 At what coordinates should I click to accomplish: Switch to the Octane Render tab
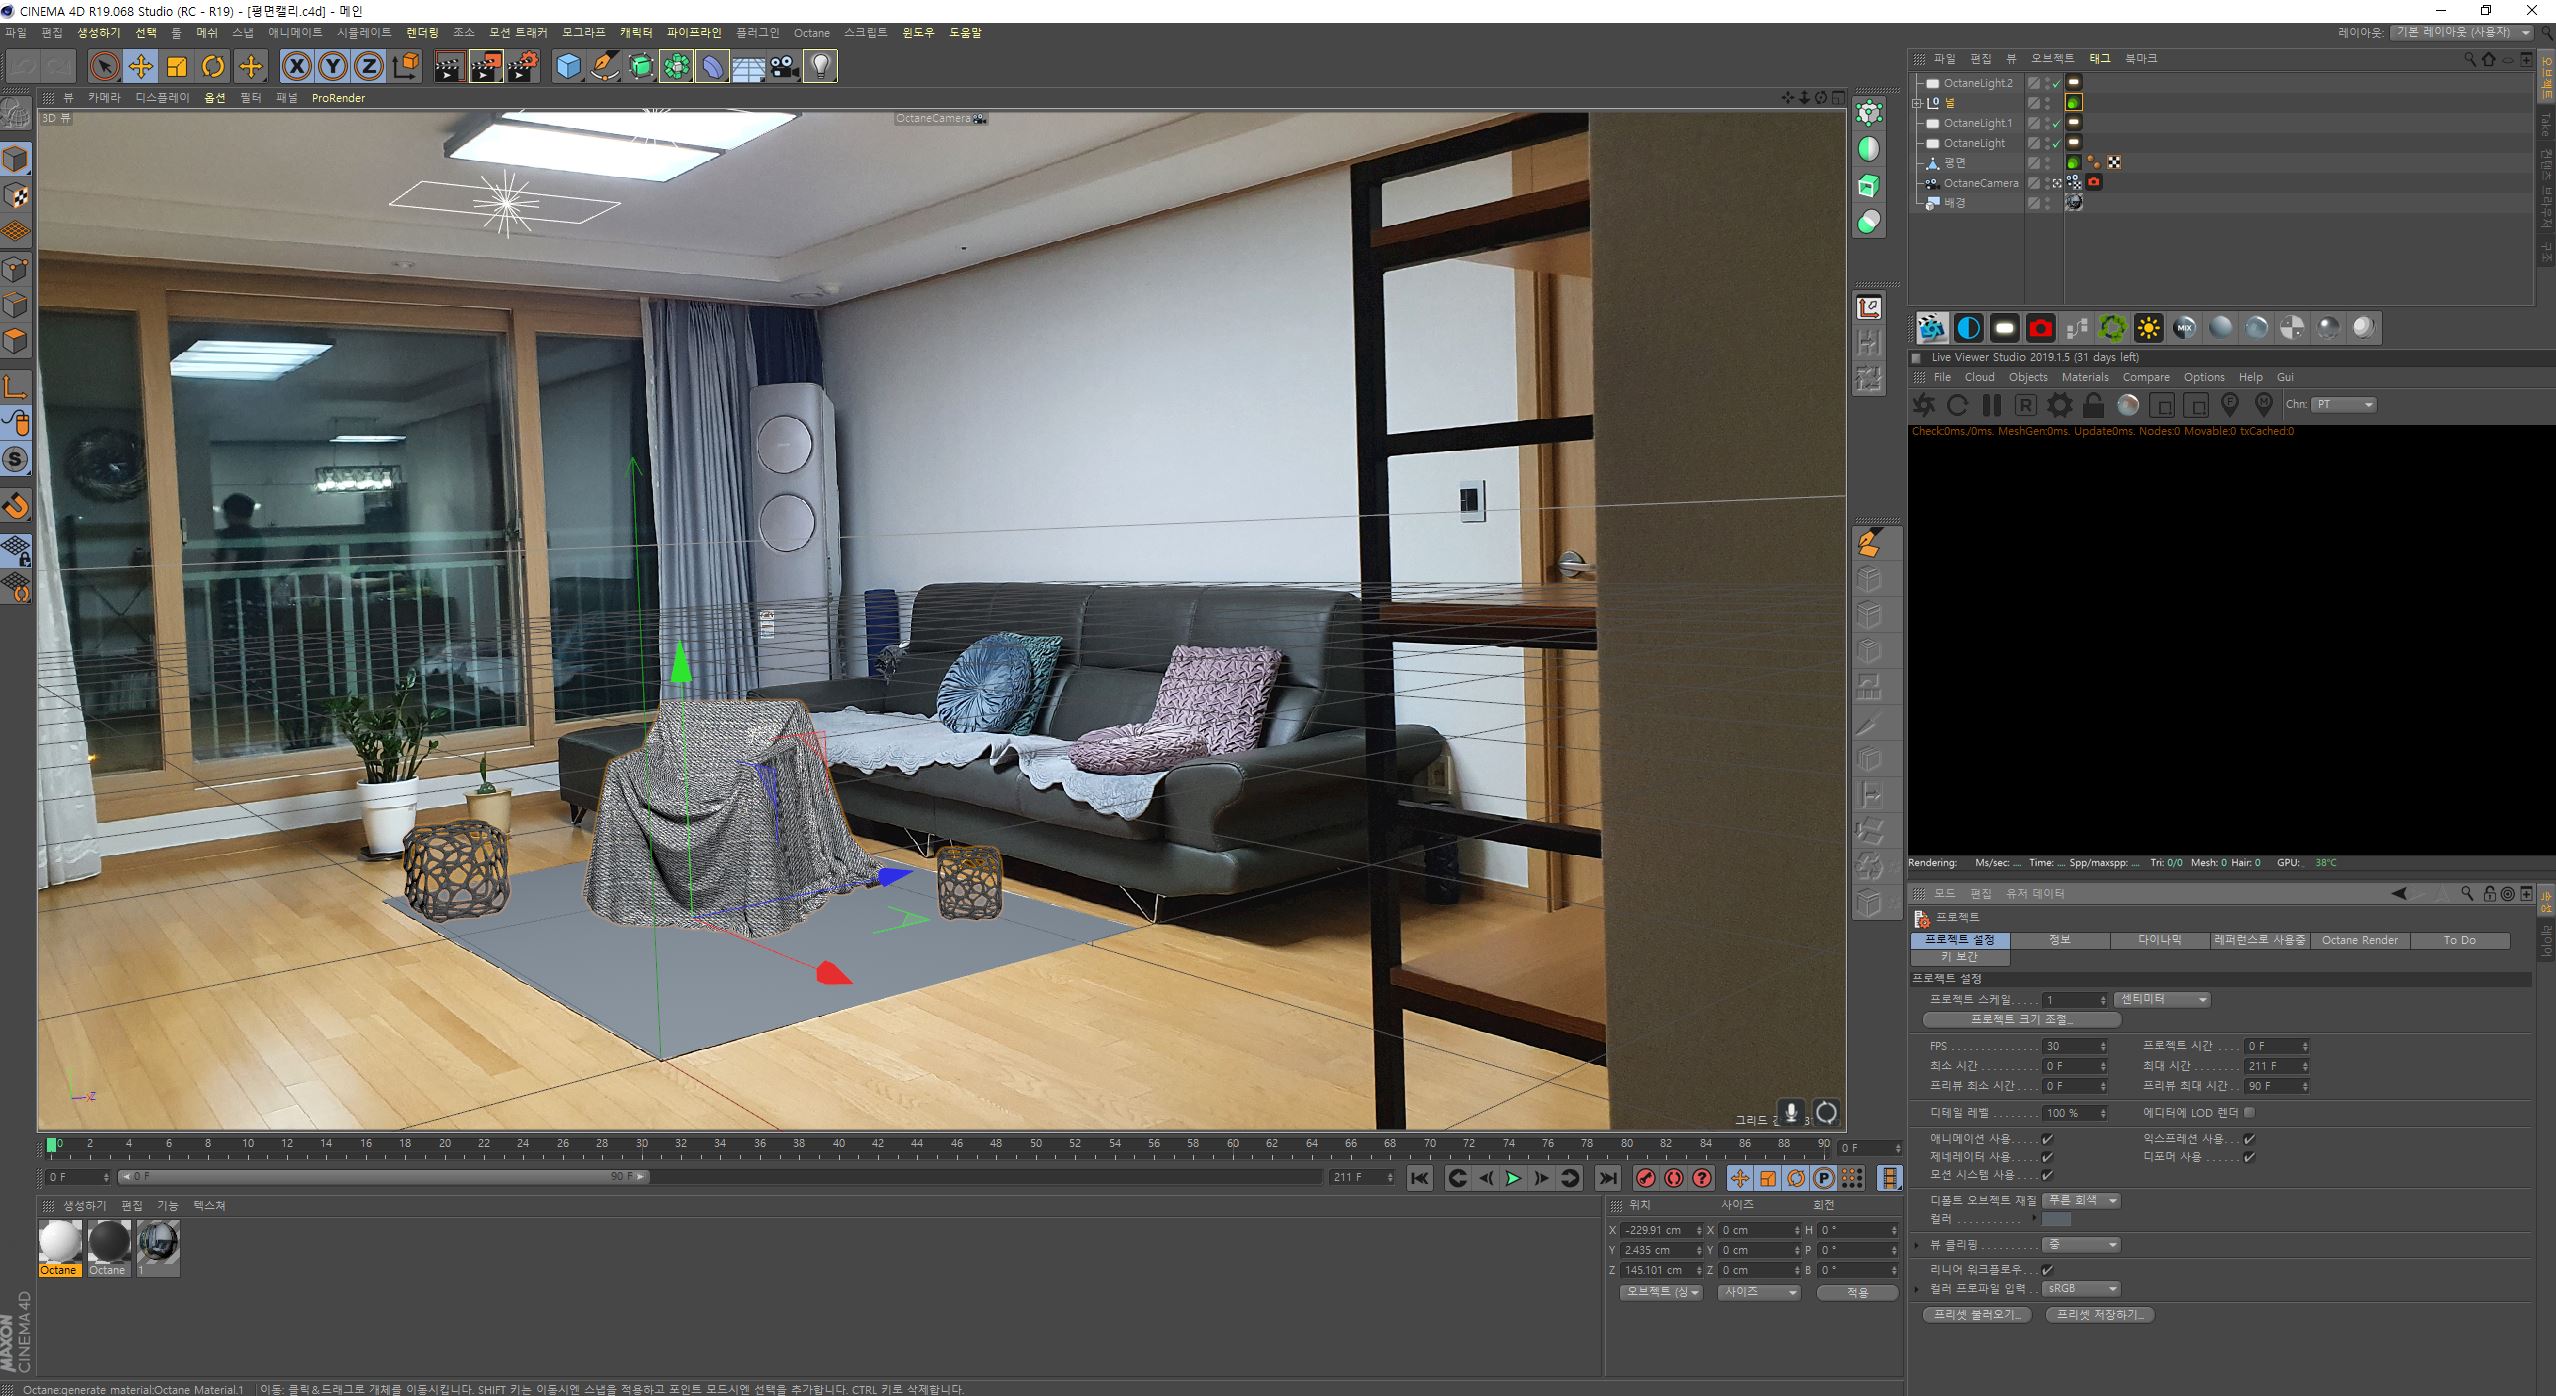[2359, 940]
